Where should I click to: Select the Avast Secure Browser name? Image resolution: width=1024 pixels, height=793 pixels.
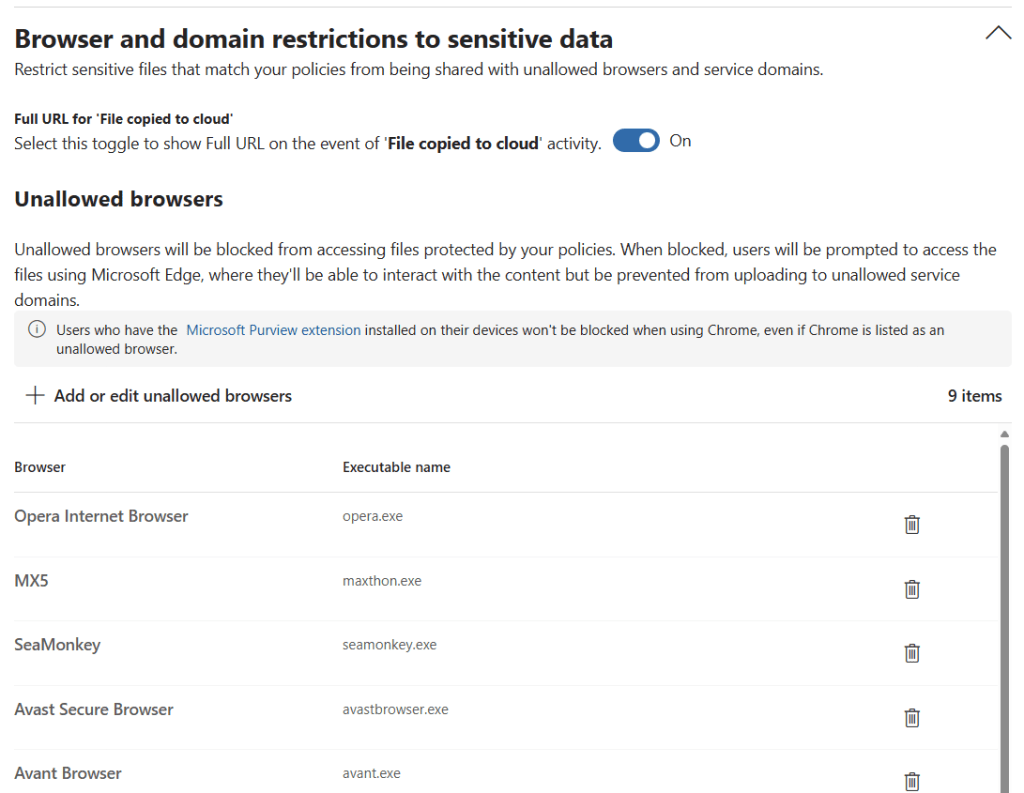94,709
